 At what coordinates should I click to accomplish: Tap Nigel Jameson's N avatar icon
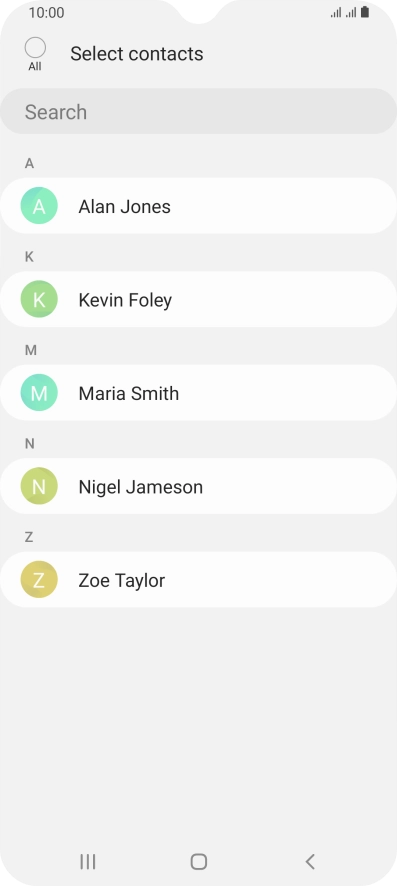(39, 486)
